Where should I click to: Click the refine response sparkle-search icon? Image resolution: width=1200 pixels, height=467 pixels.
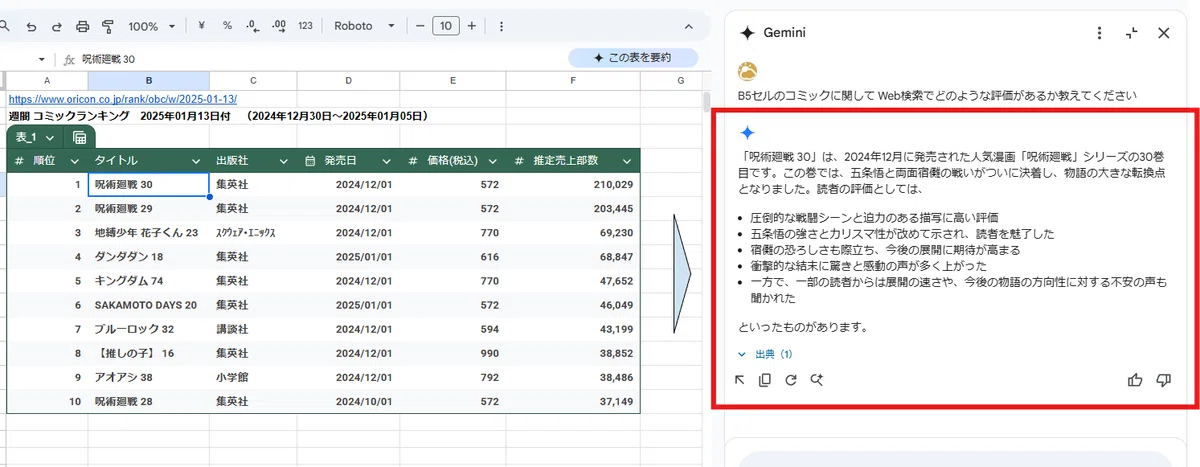(817, 380)
